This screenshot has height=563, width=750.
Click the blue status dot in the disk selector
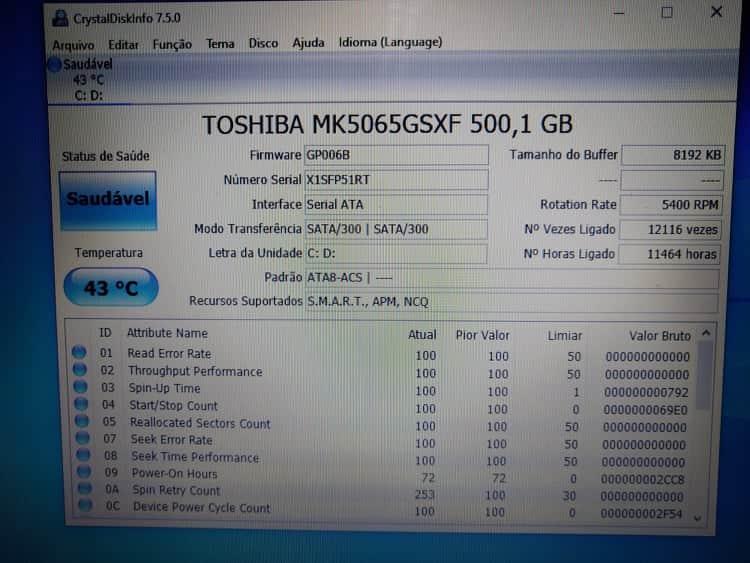click(x=54, y=64)
